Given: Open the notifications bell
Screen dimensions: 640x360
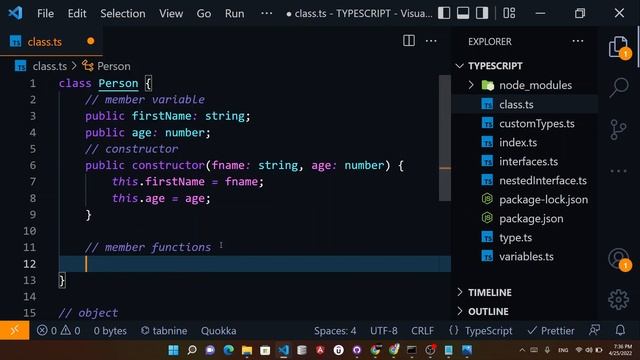Looking at the screenshot, I should click(x=620, y=330).
